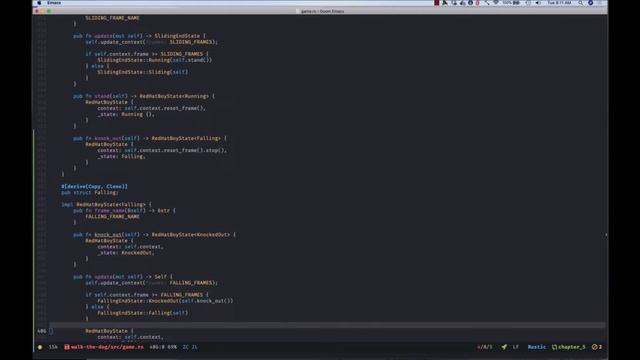Open the Apple menu
The width and height of the screenshot is (640, 360).
(39, 3)
